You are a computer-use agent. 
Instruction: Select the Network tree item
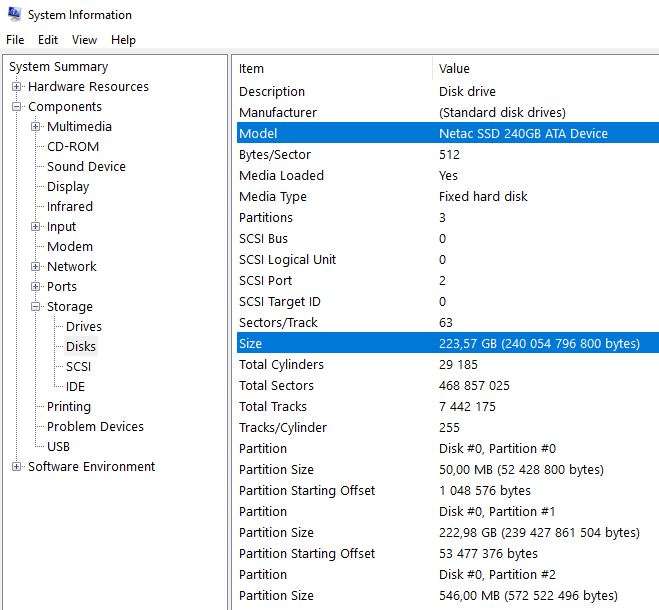click(72, 267)
